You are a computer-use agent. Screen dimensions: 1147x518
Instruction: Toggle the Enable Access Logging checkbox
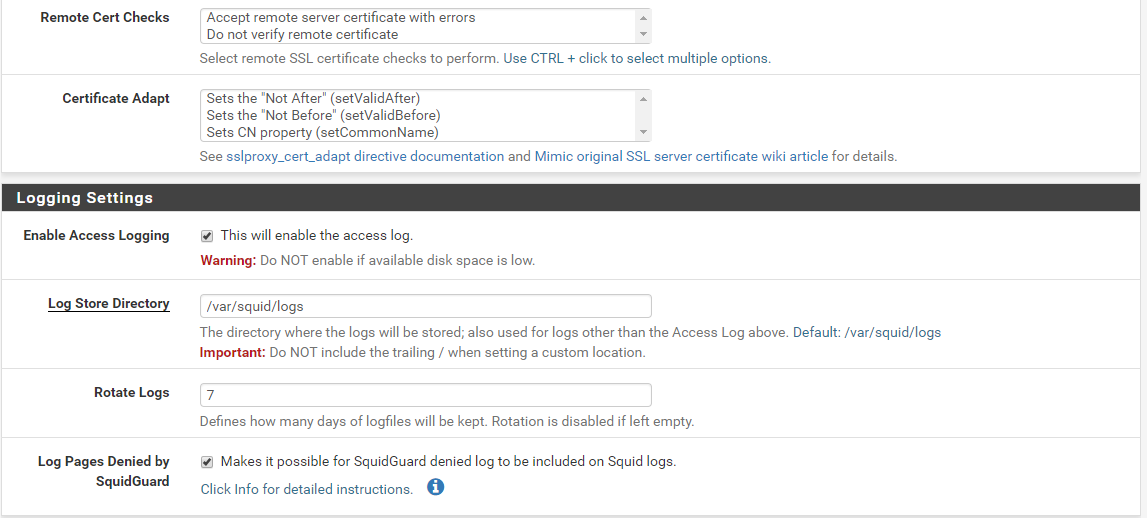click(207, 236)
